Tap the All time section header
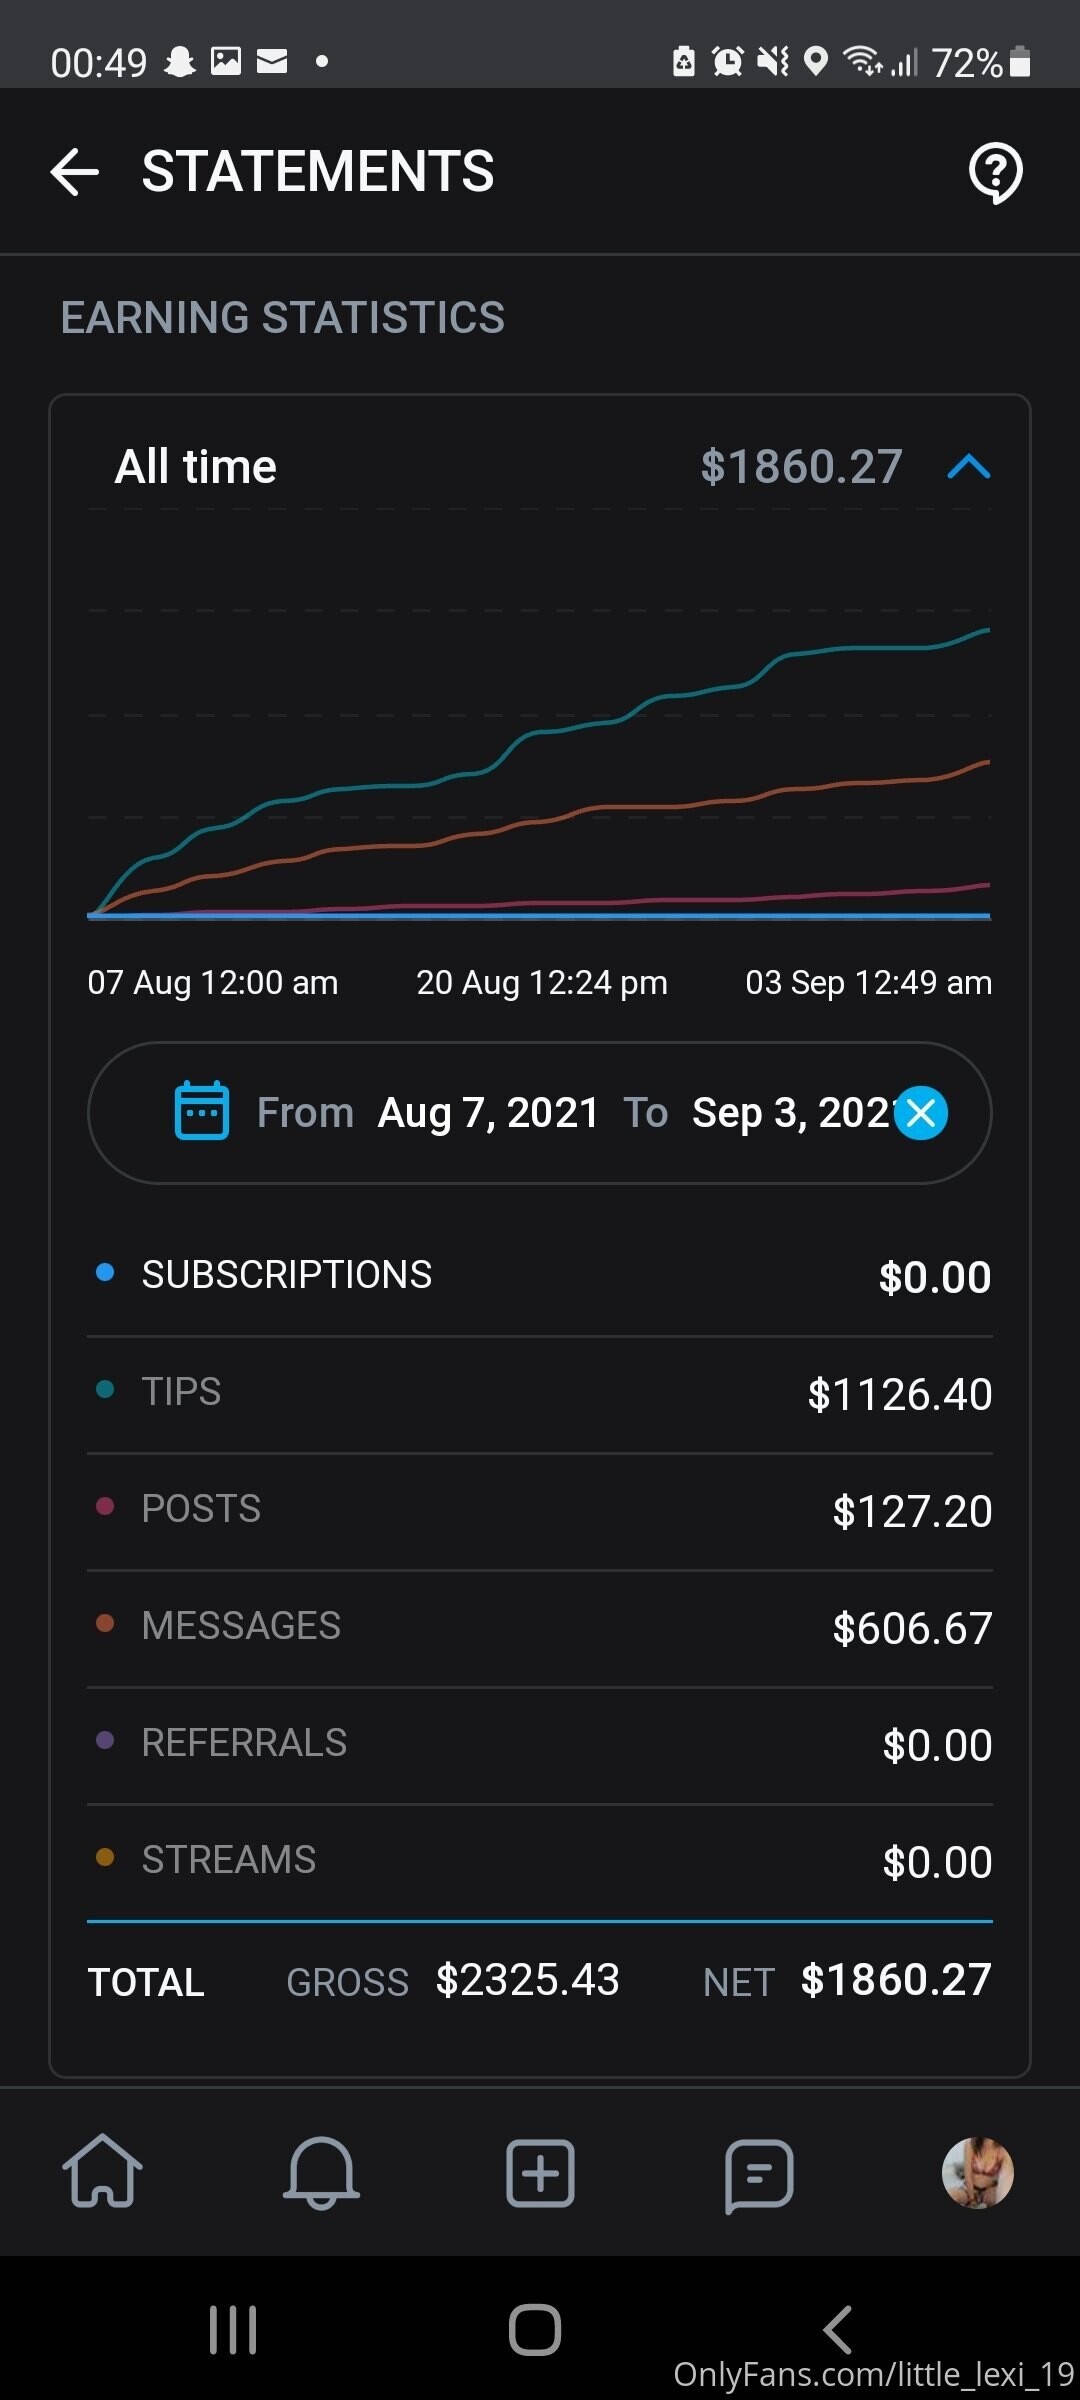The width and height of the screenshot is (1080, 2400). click(x=196, y=467)
